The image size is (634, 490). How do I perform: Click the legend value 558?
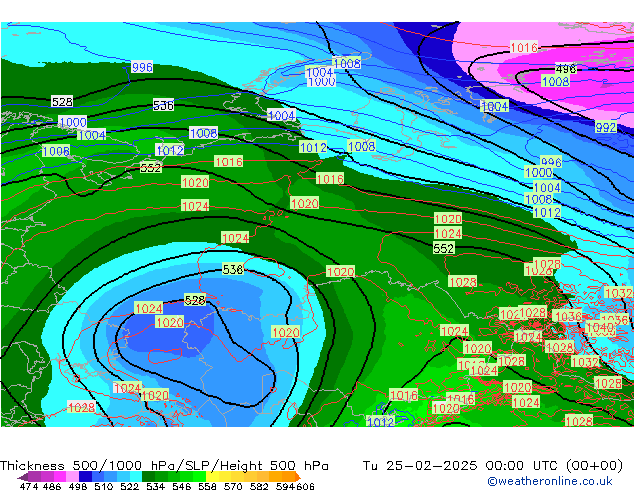pos(207,486)
